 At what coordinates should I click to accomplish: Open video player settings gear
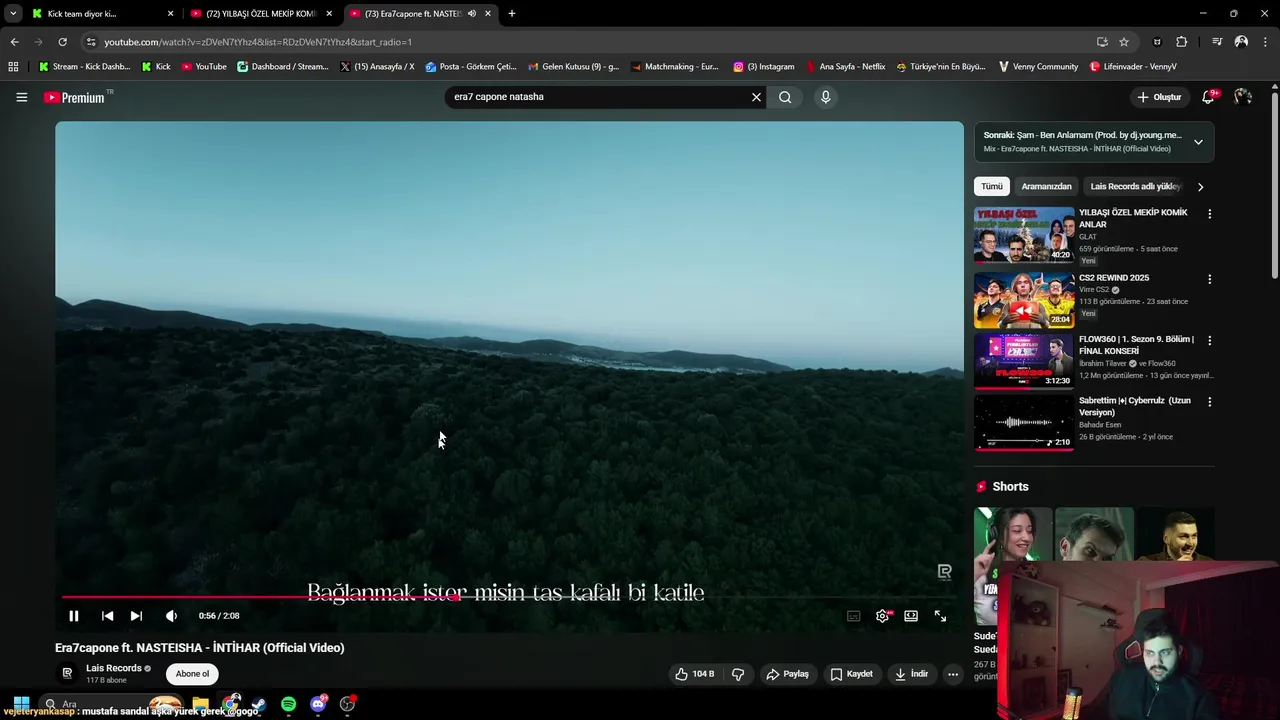882,616
